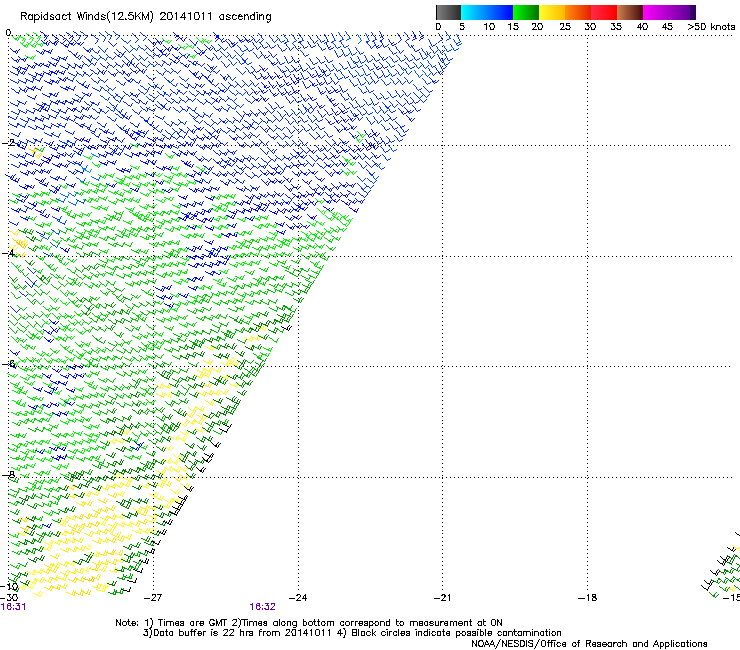Click the latitude axis label '-2'
740x650 pixels.
(8, 143)
